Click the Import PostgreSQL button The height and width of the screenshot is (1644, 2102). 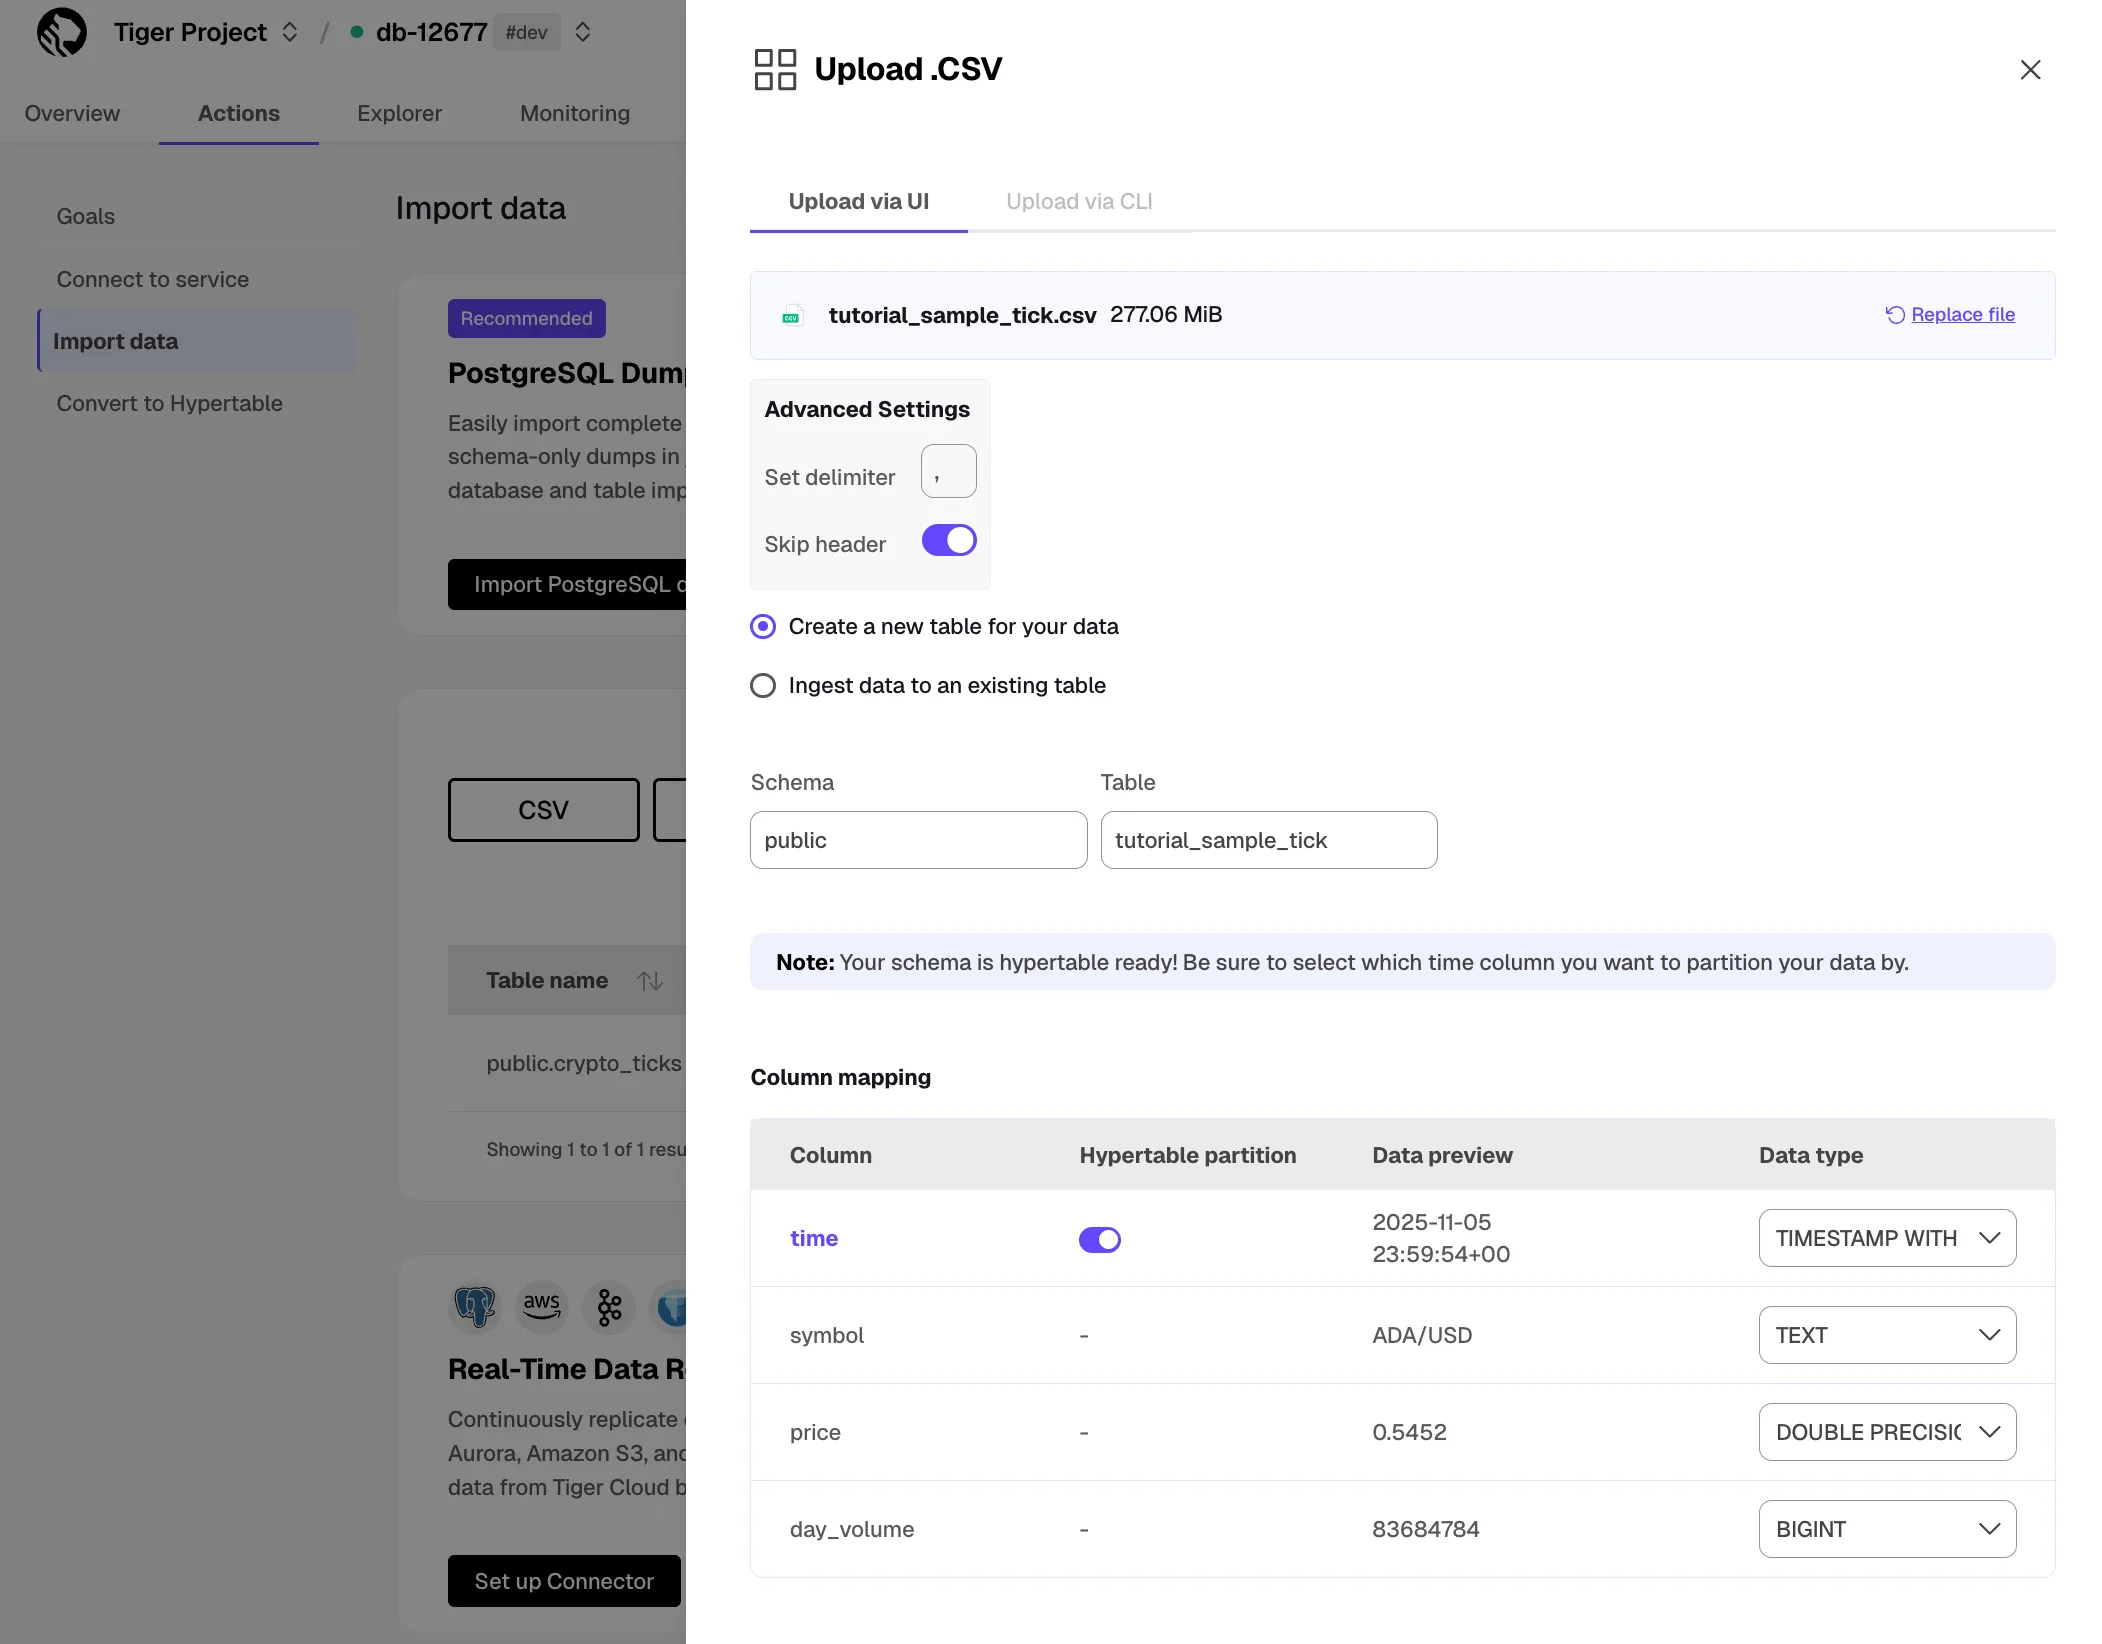(x=567, y=584)
